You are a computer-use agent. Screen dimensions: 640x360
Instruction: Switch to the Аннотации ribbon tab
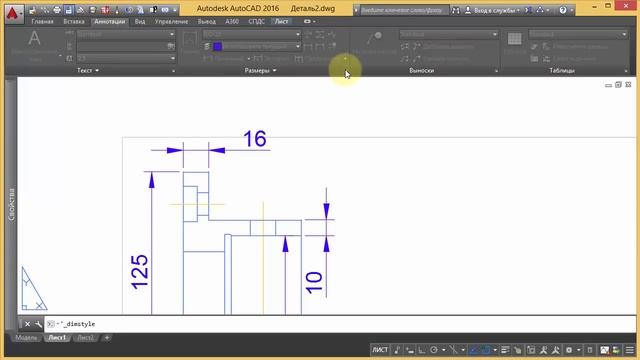tap(109, 22)
